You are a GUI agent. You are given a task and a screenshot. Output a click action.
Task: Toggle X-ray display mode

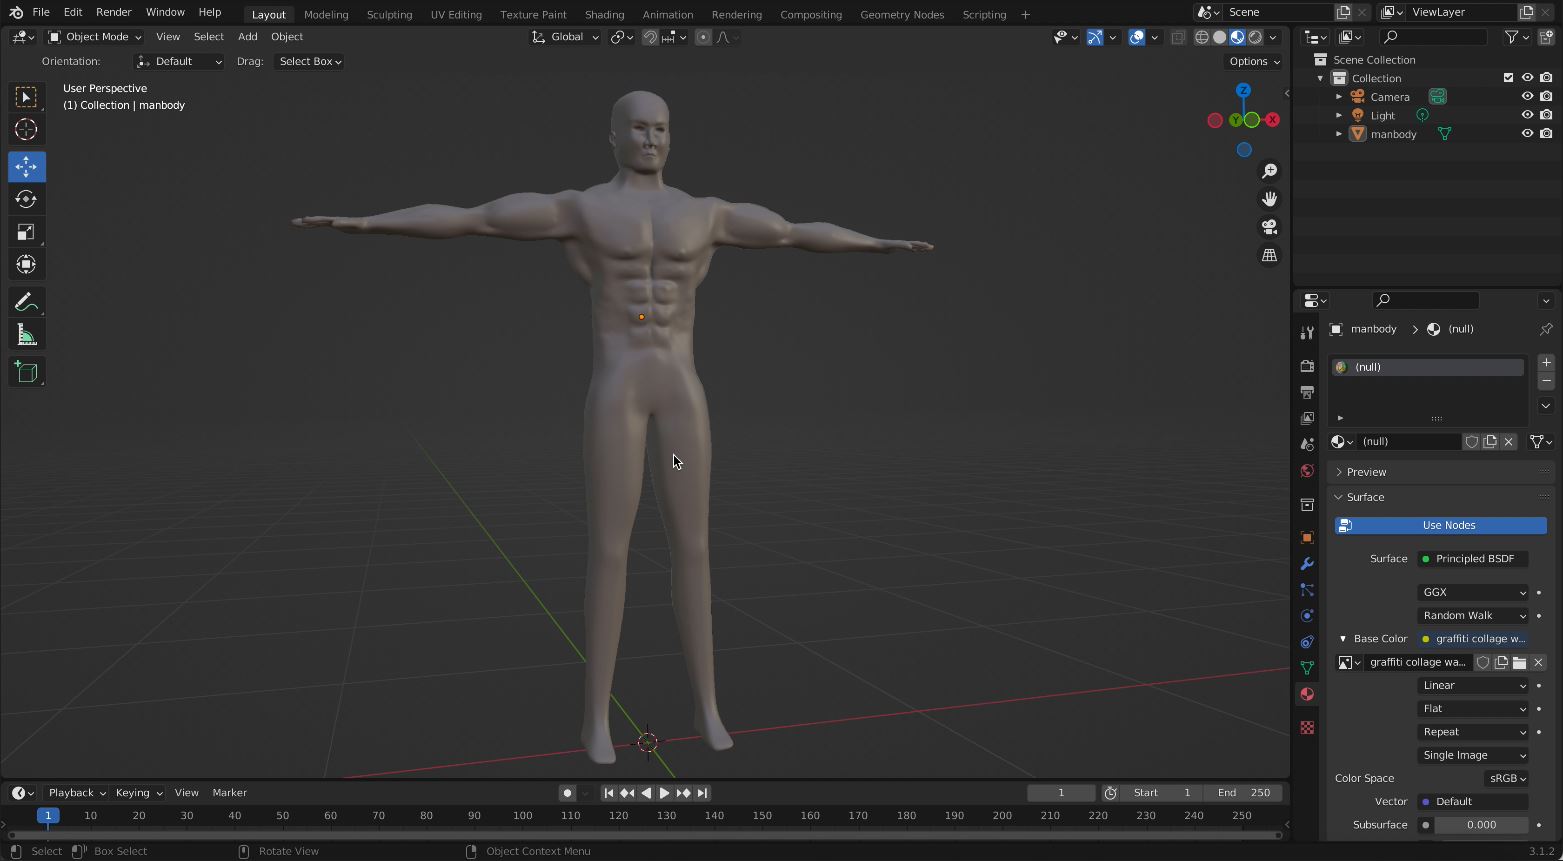(x=1178, y=37)
